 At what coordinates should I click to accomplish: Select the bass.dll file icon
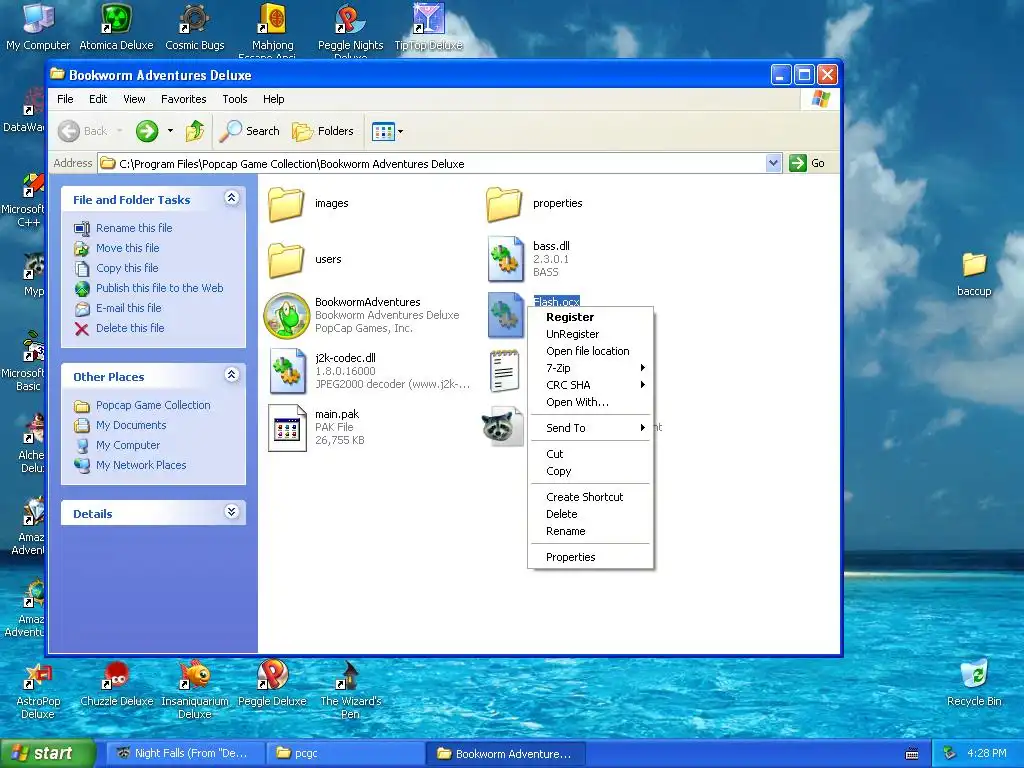[x=505, y=259]
